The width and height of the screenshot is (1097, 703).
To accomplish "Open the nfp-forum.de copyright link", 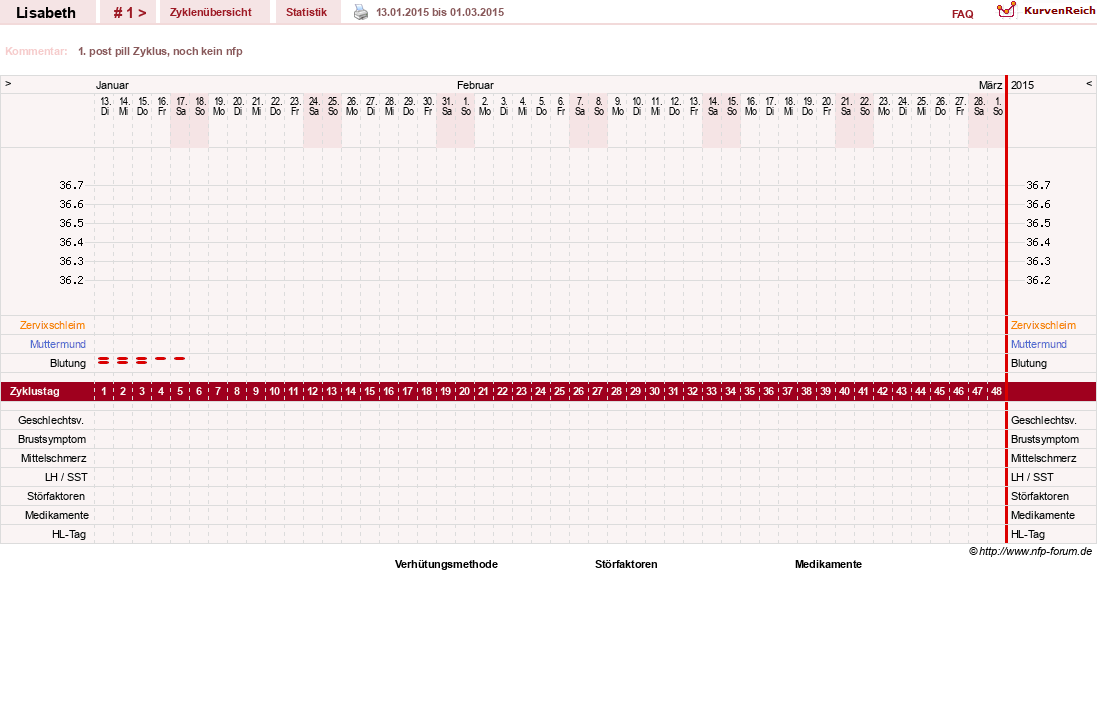I will click(x=1031, y=551).
